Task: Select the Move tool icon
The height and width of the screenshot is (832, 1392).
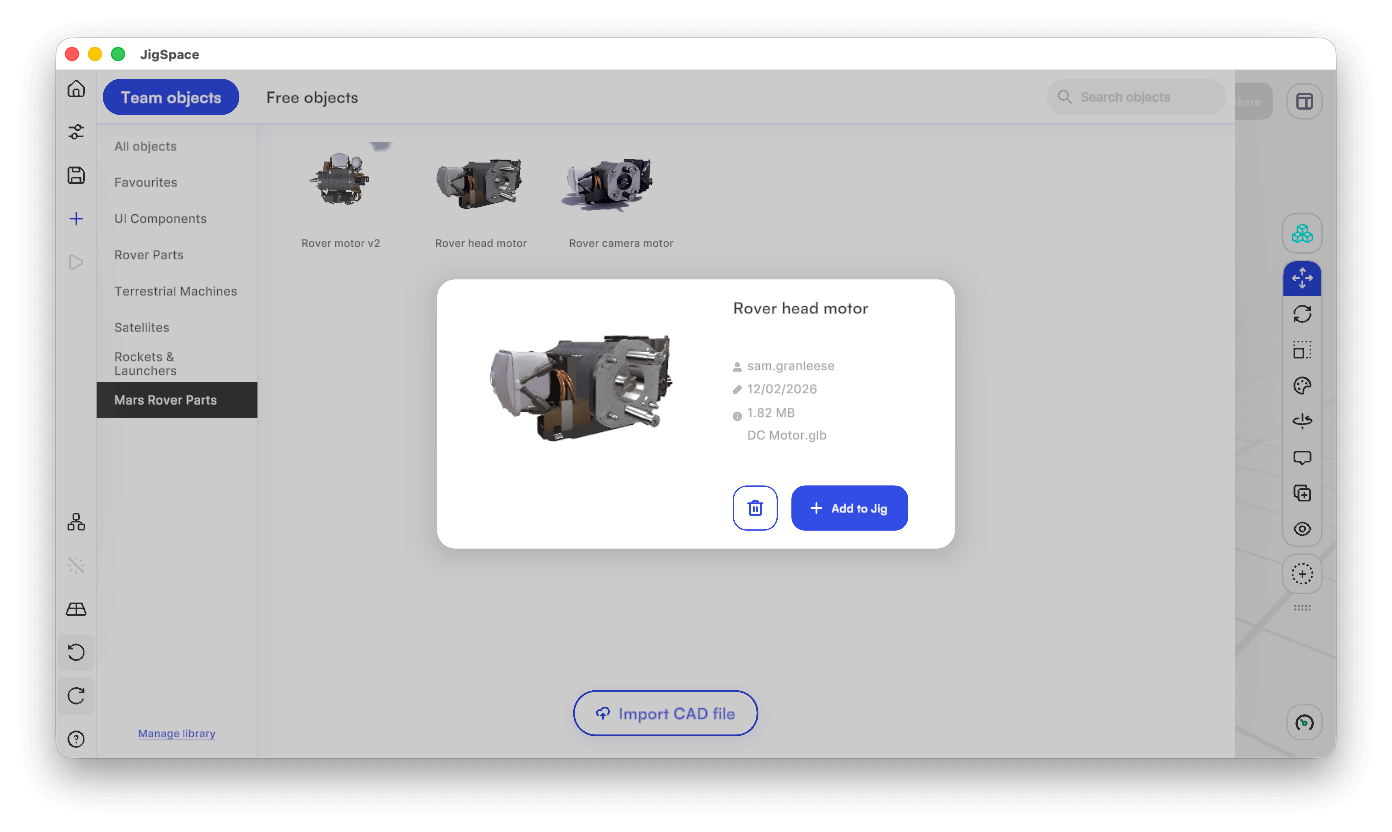Action: tap(1302, 278)
